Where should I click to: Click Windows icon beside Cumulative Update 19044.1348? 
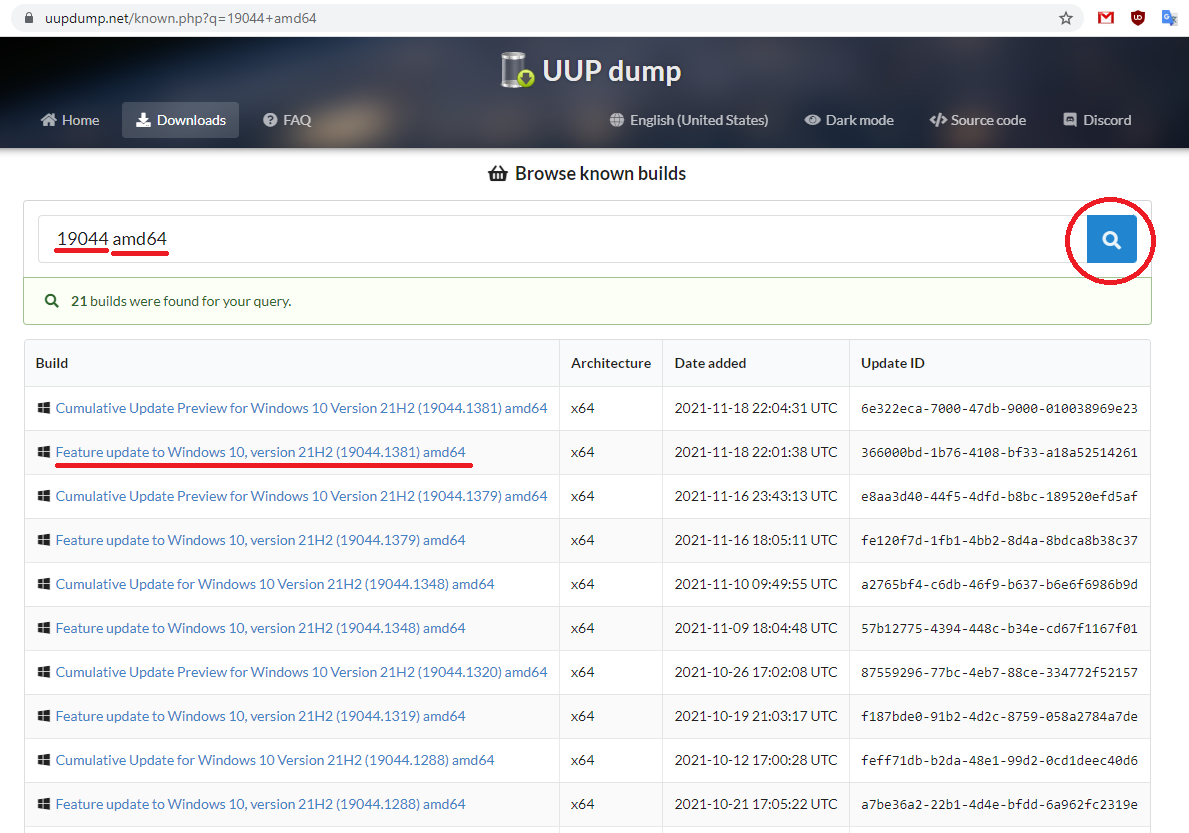44,584
